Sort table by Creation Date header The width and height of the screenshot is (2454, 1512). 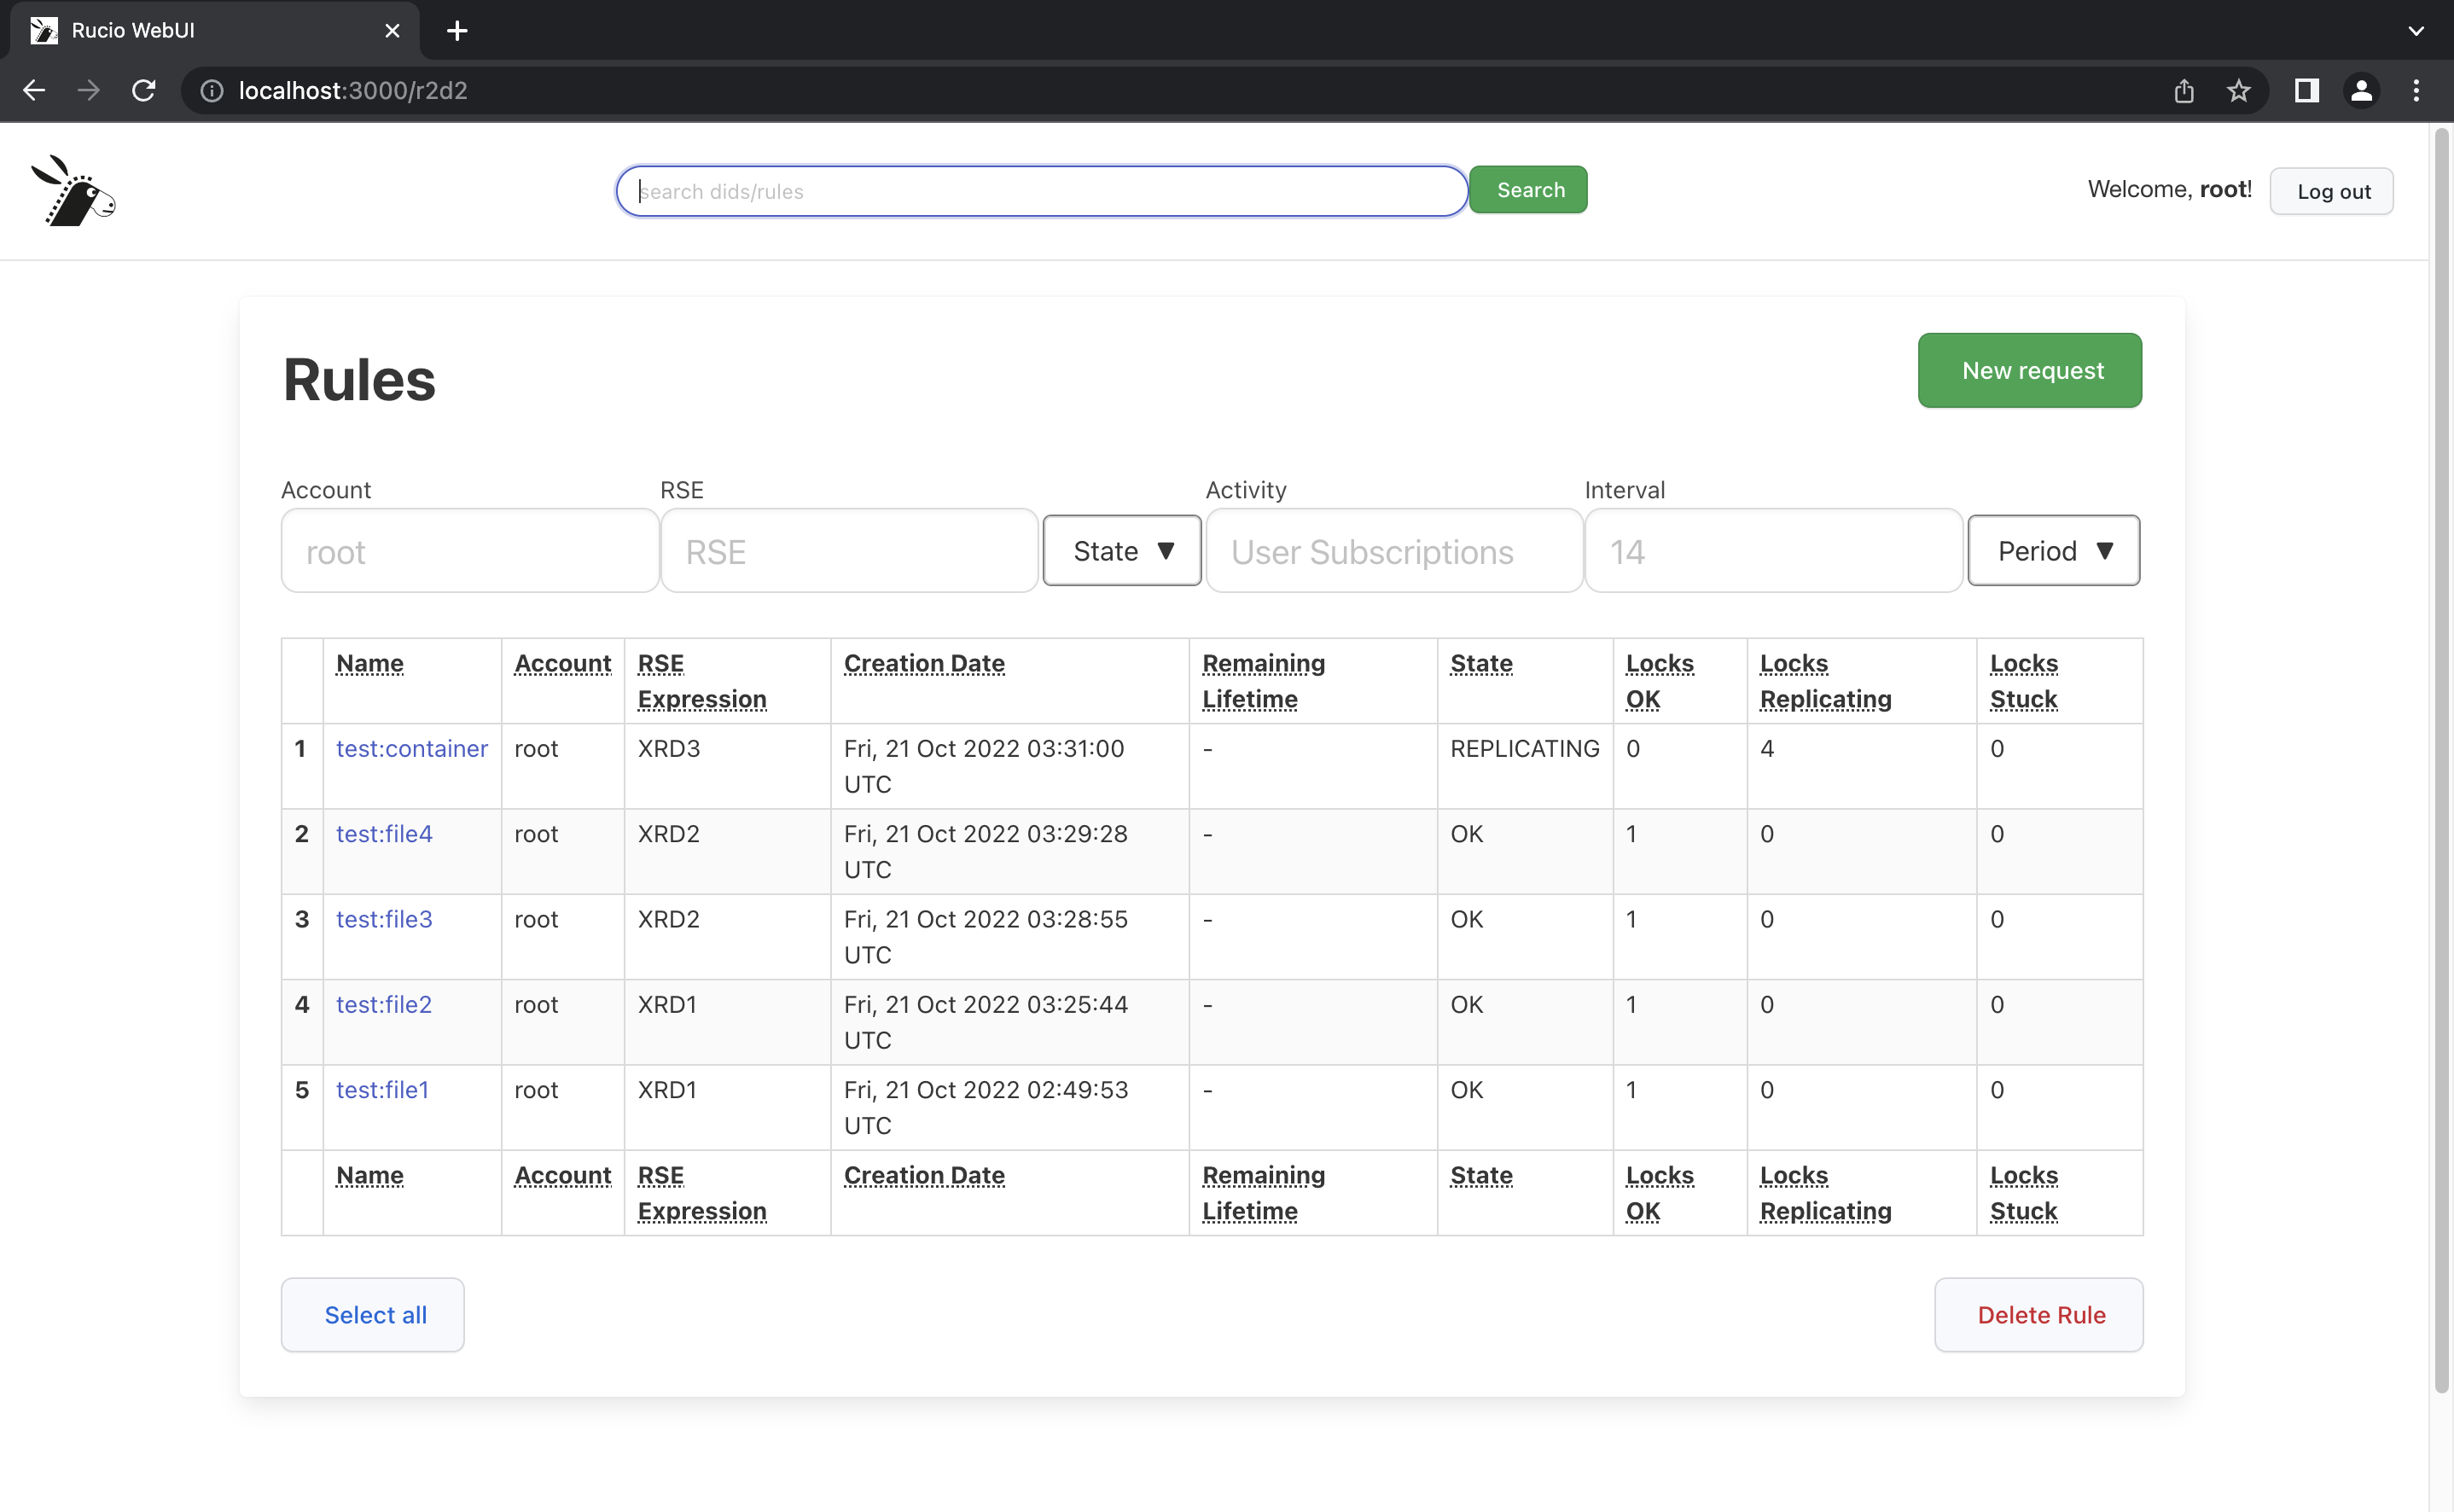[923, 664]
